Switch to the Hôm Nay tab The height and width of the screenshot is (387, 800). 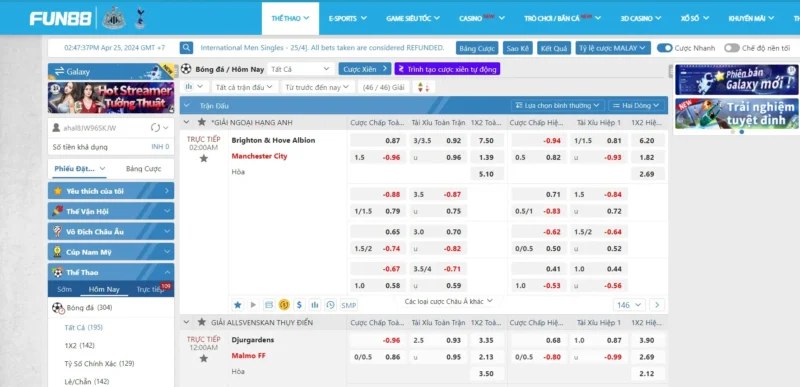tap(104, 289)
